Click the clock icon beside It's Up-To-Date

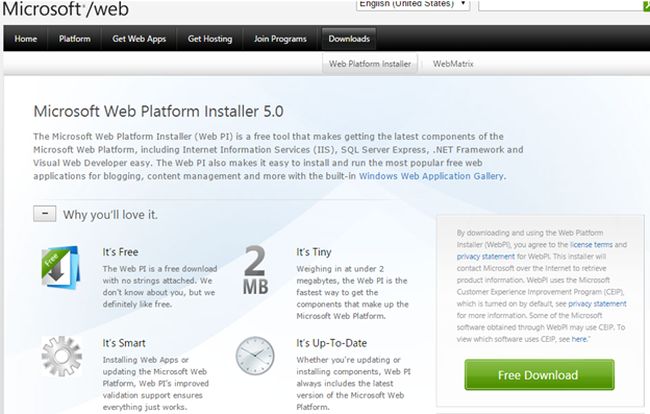click(255, 356)
